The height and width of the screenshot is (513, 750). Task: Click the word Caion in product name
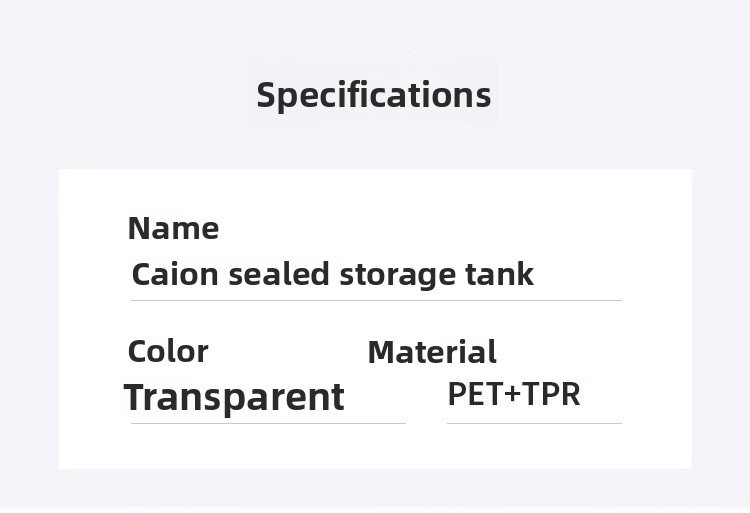[175, 274]
